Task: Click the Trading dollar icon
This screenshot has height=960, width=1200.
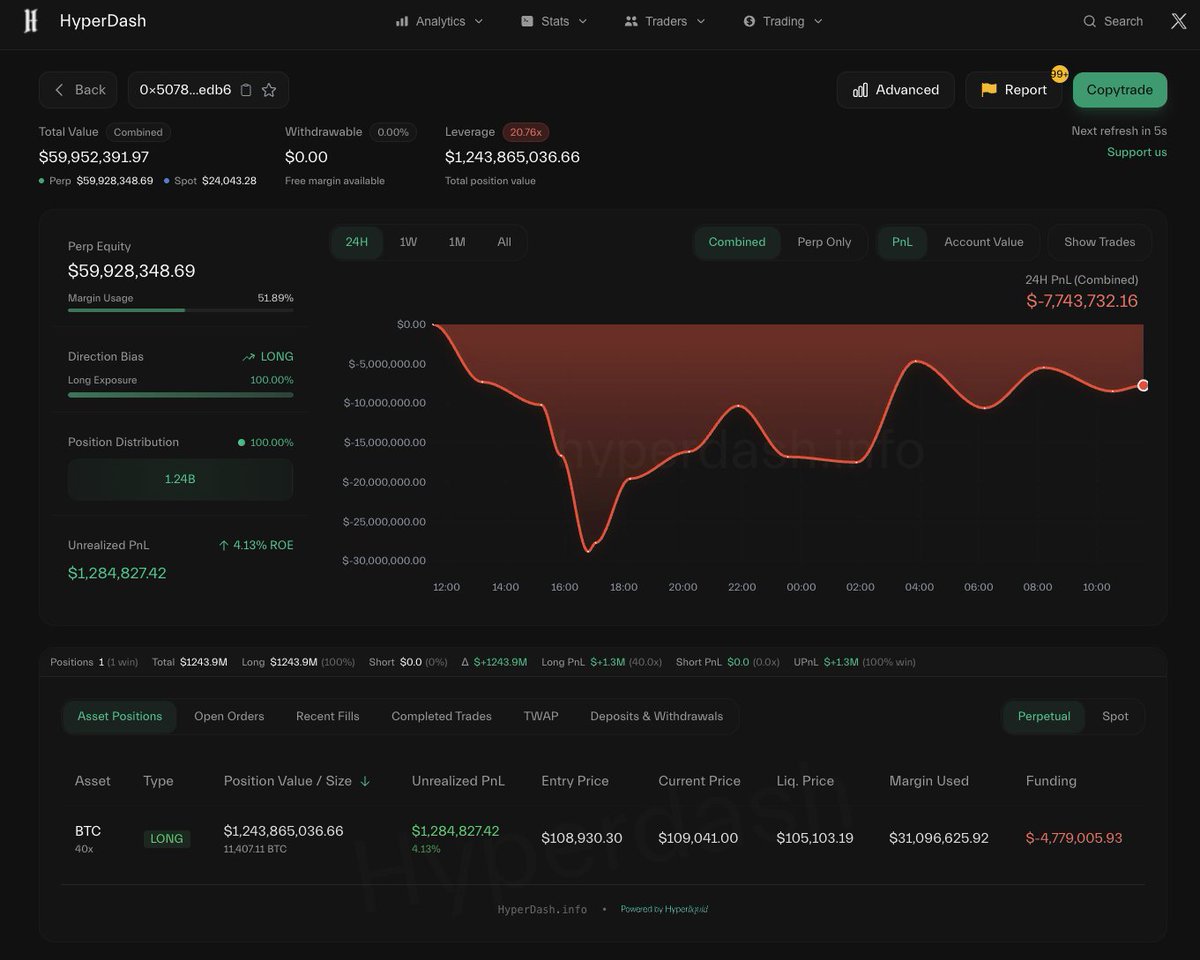Action: [749, 21]
